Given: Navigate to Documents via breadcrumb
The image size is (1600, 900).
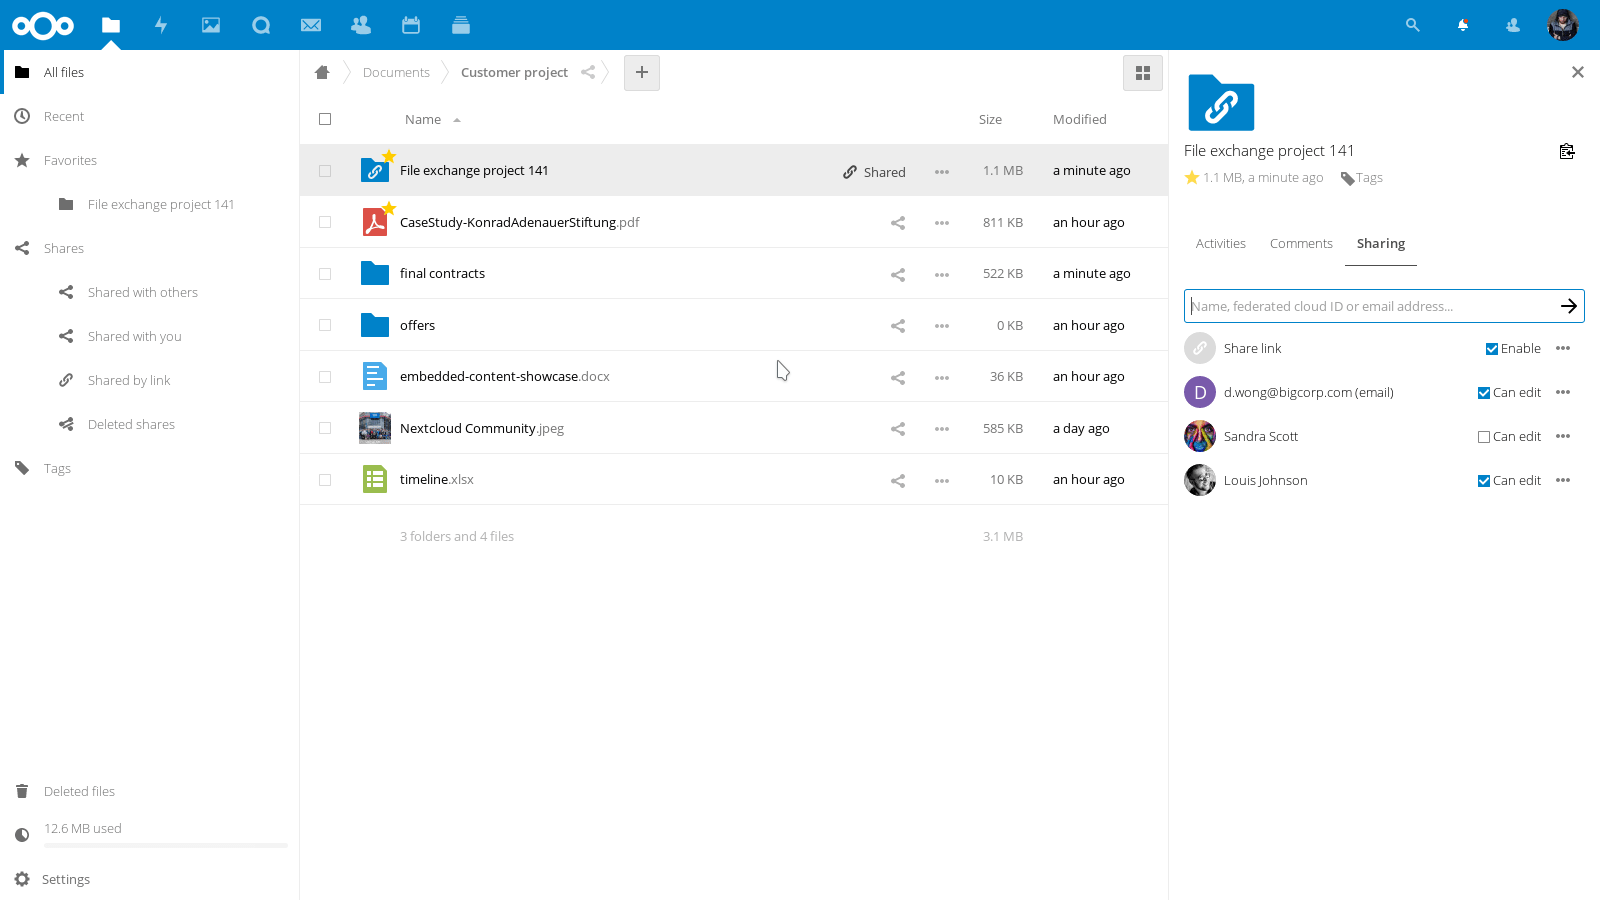Looking at the screenshot, I should 396,72.
